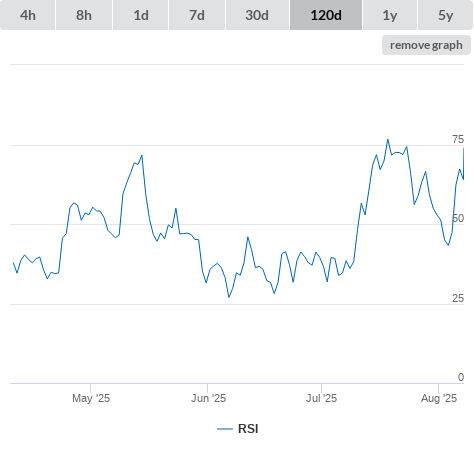Click the lowest RSI dip in early June
474x455 pixels.
pyautogui.click(x=229, y=297)
